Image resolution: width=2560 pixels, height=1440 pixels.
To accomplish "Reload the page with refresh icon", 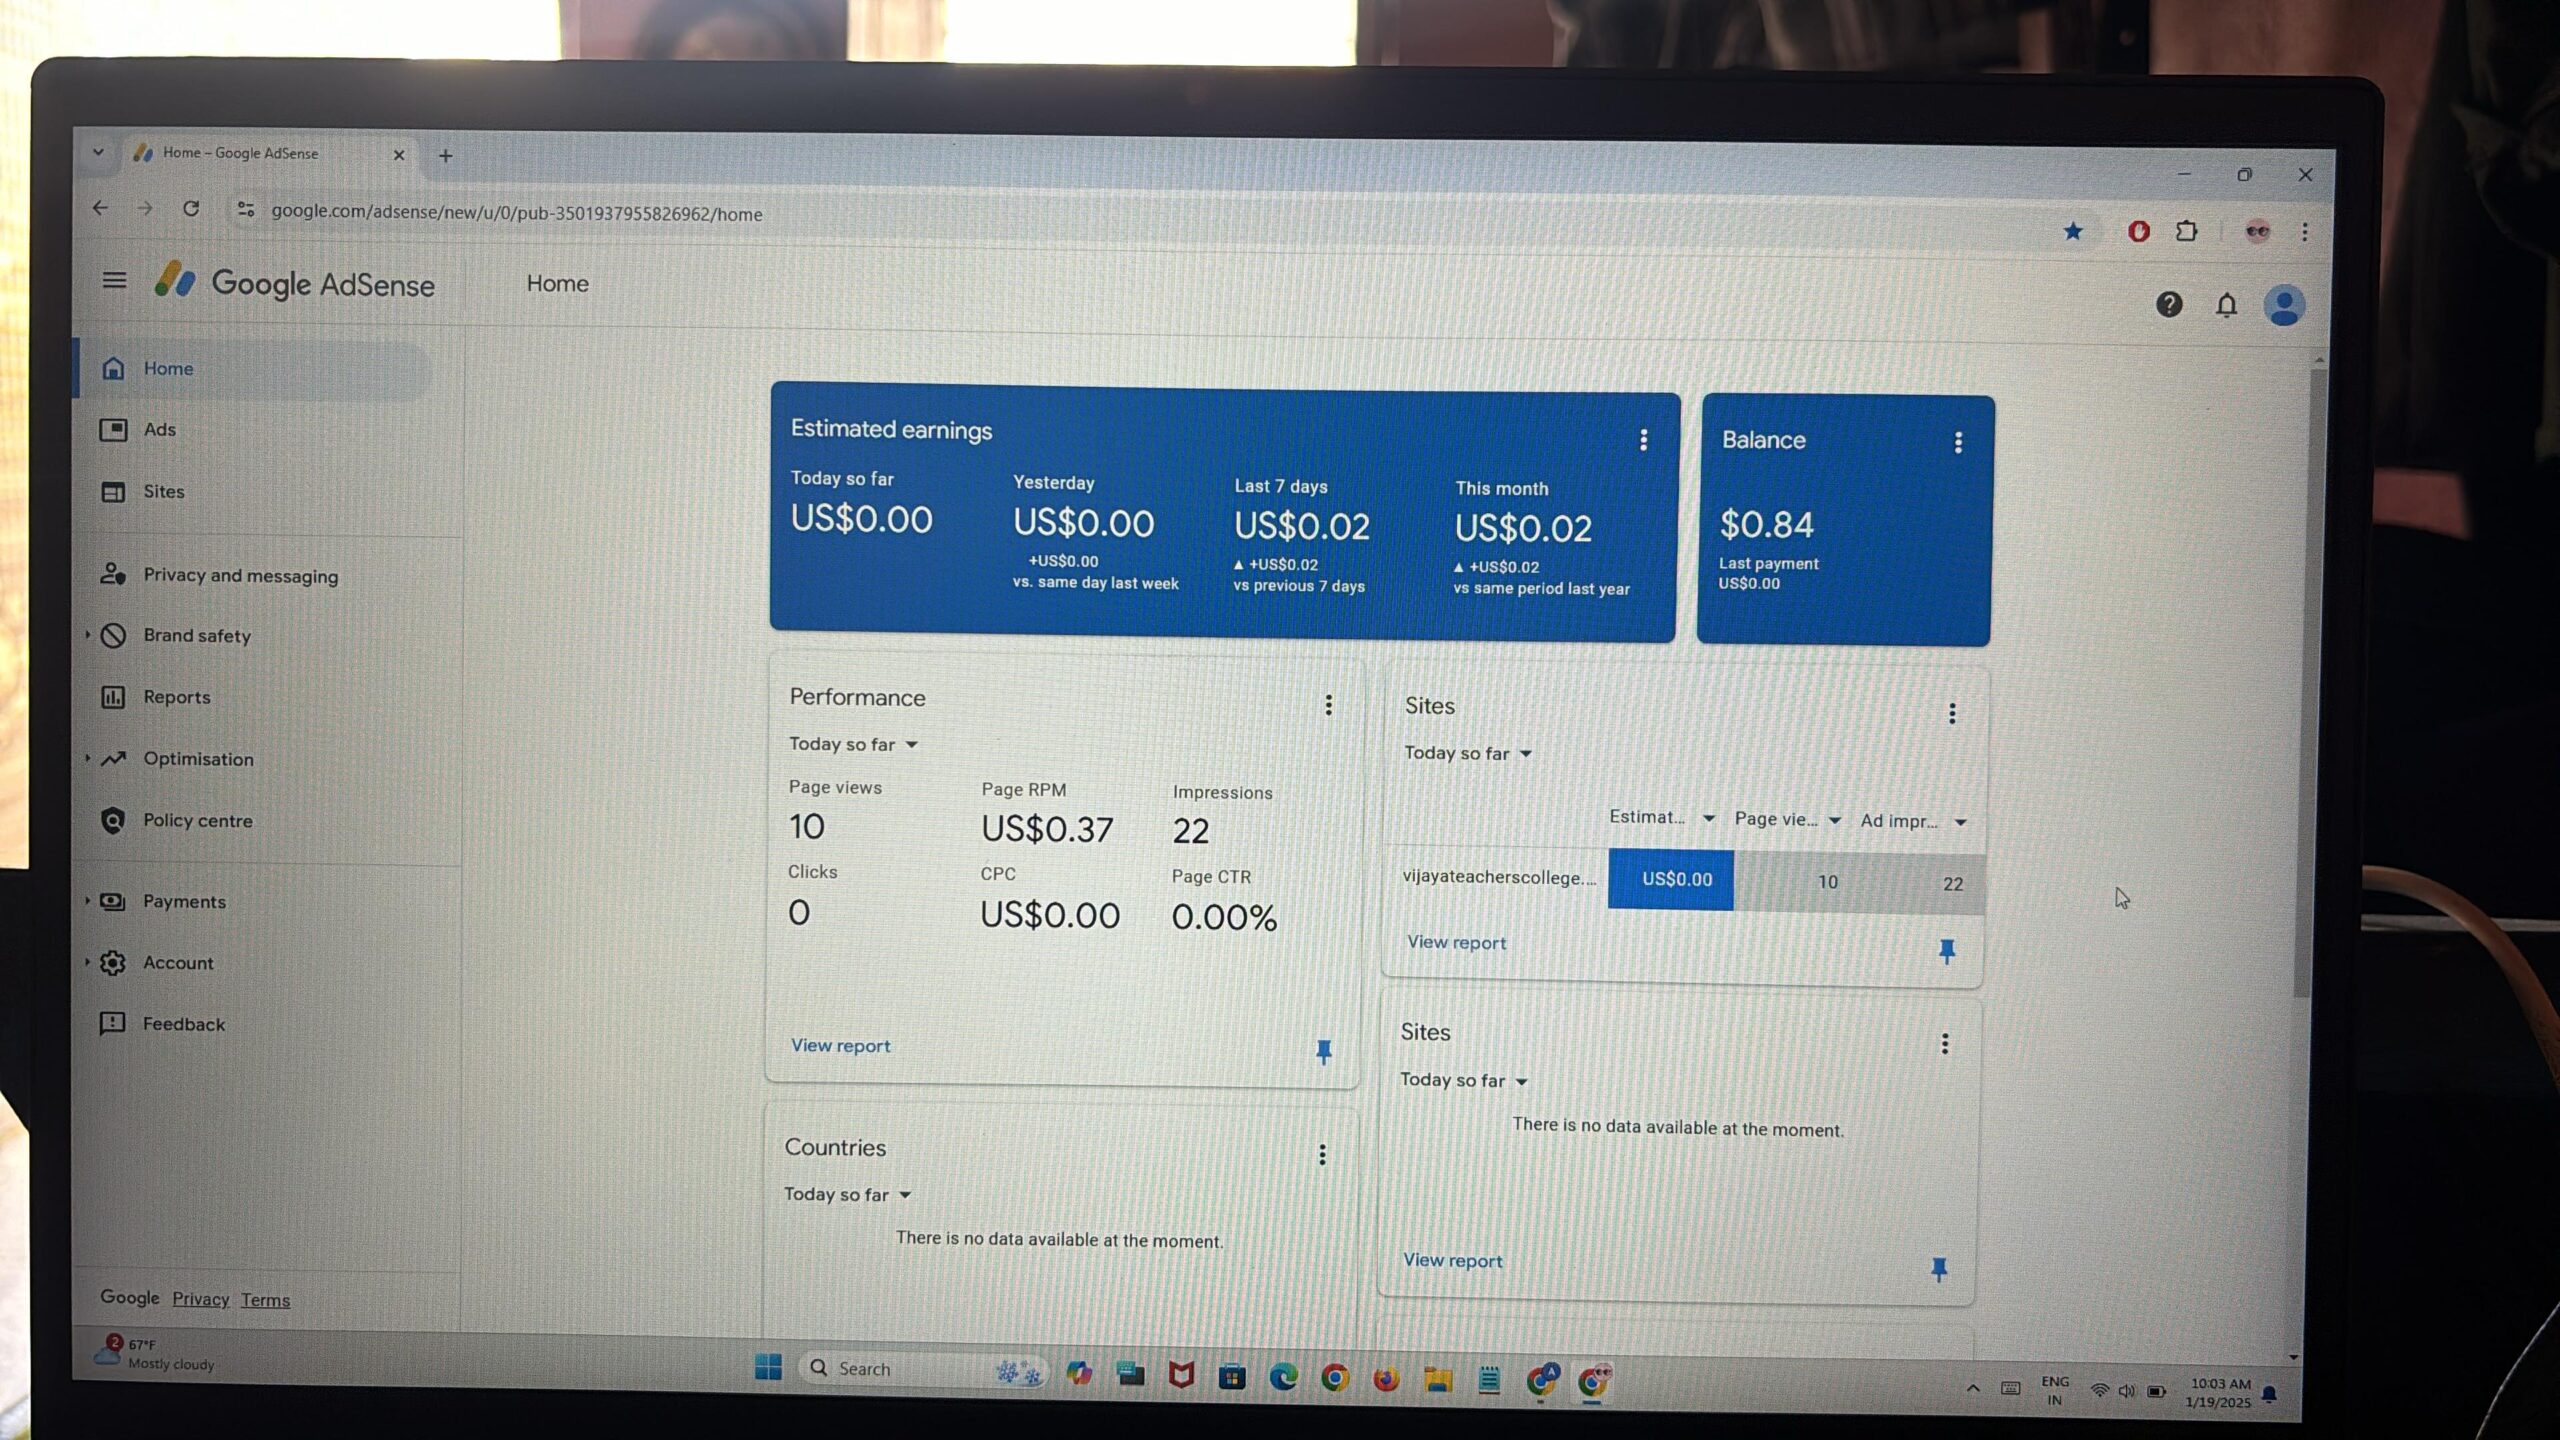I will click(190, 208).
